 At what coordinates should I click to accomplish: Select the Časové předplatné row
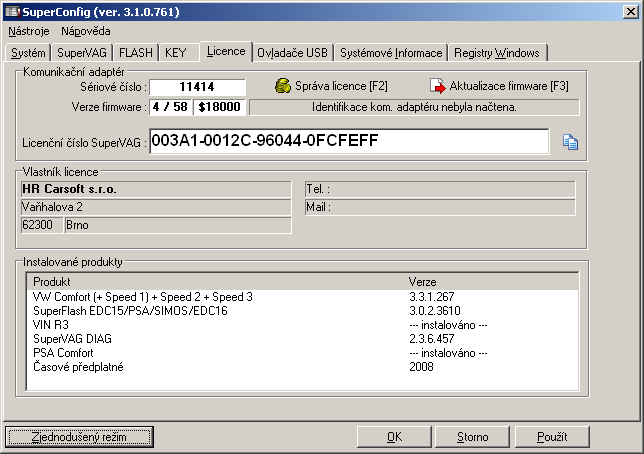pyautogui.click(x=302, y=367)
